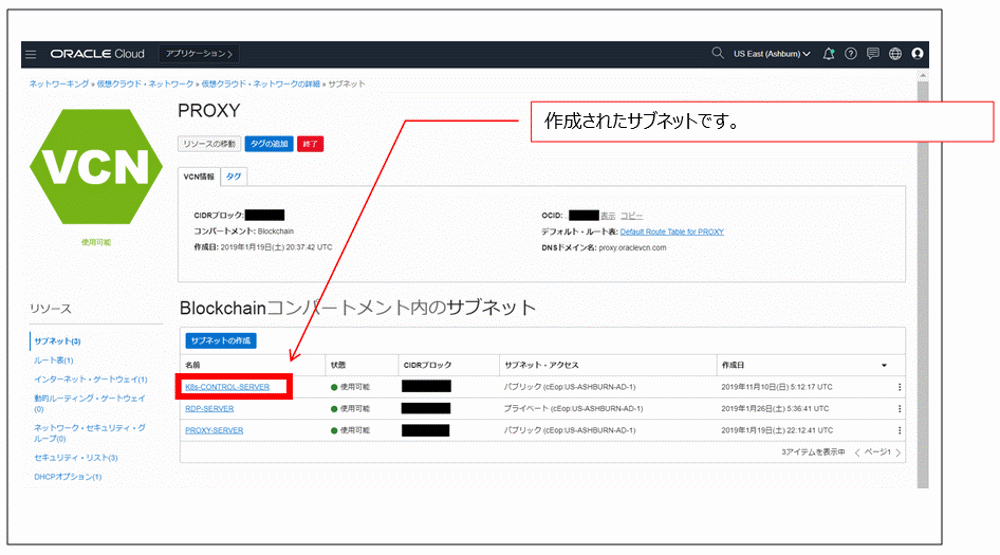Click the 名前 column header
Screen dimensions: 1000x555
193,366
